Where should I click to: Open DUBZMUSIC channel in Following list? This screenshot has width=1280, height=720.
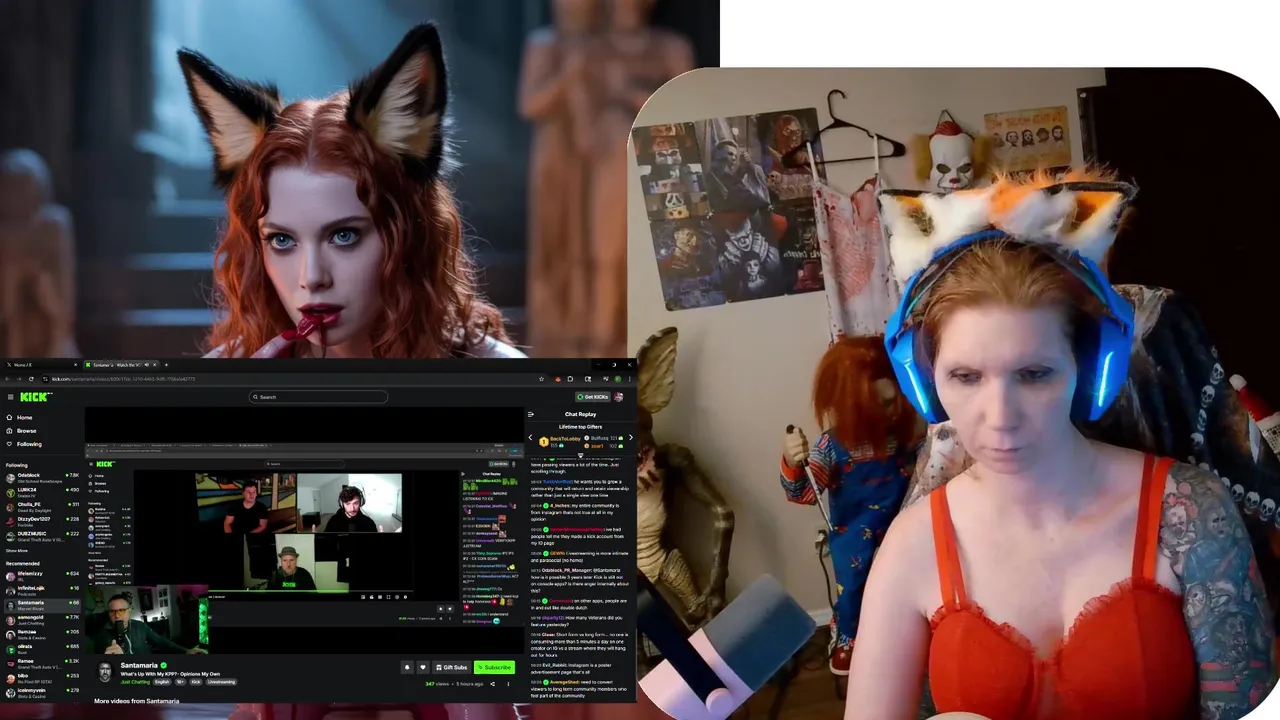click(42, 535)
